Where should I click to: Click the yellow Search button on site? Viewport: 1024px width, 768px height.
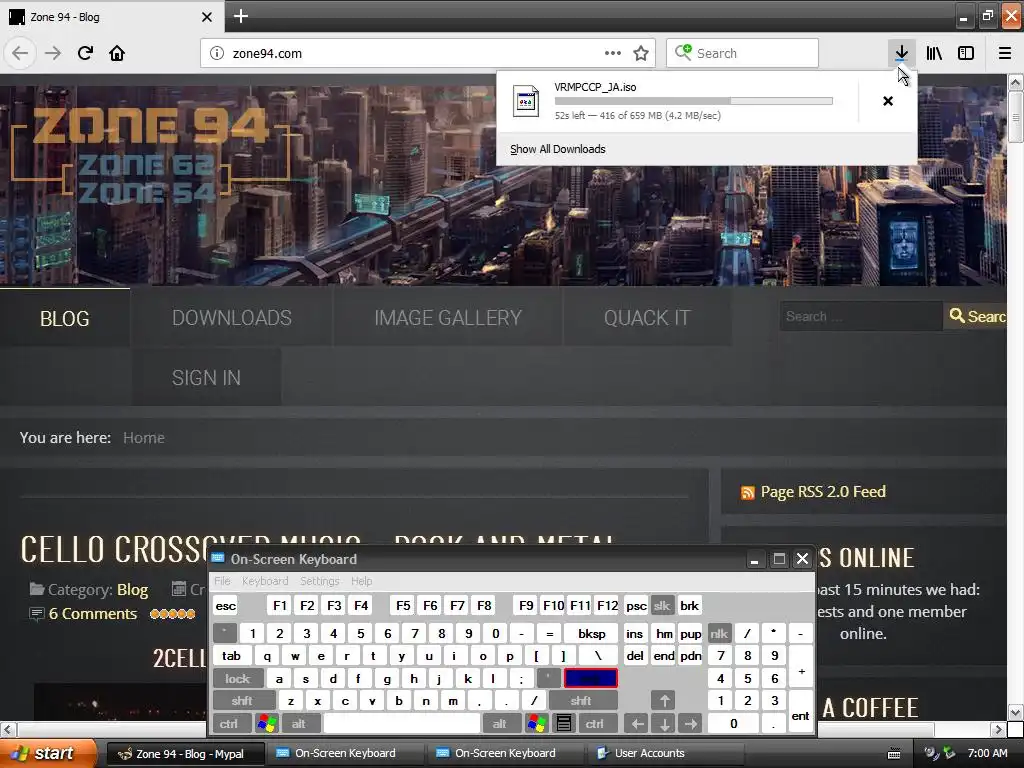pyautogui.click(x=976, y=316)
